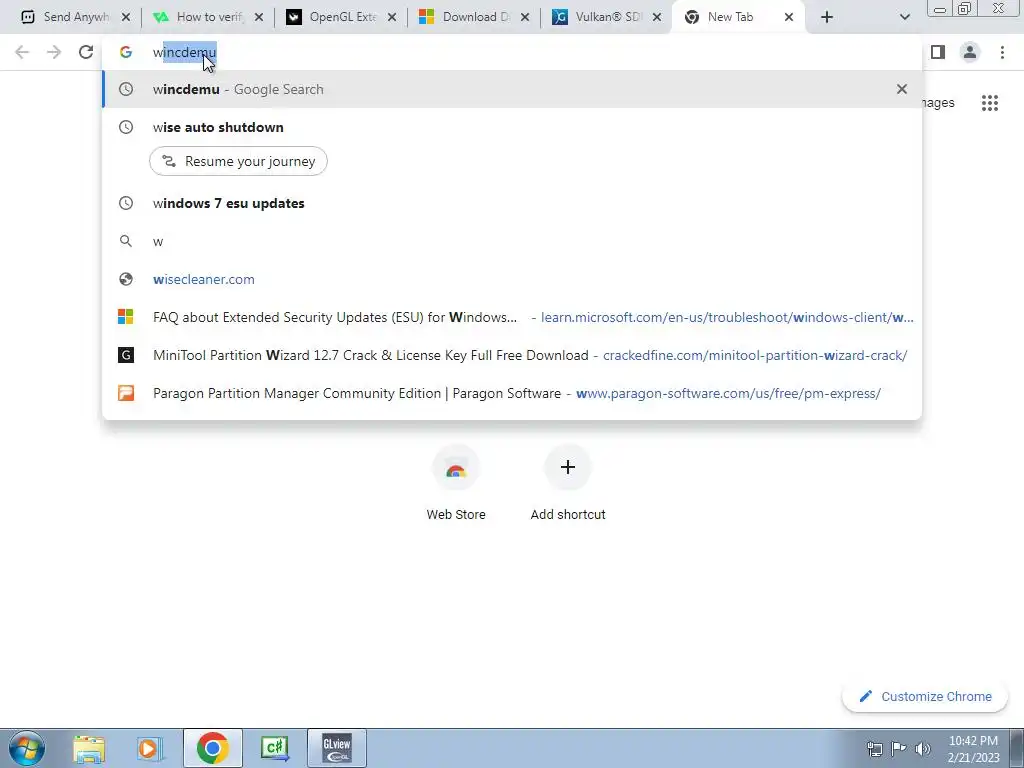Click the Google icon in address bar
Screen dimensions: 1024x768
click(126, 52)
